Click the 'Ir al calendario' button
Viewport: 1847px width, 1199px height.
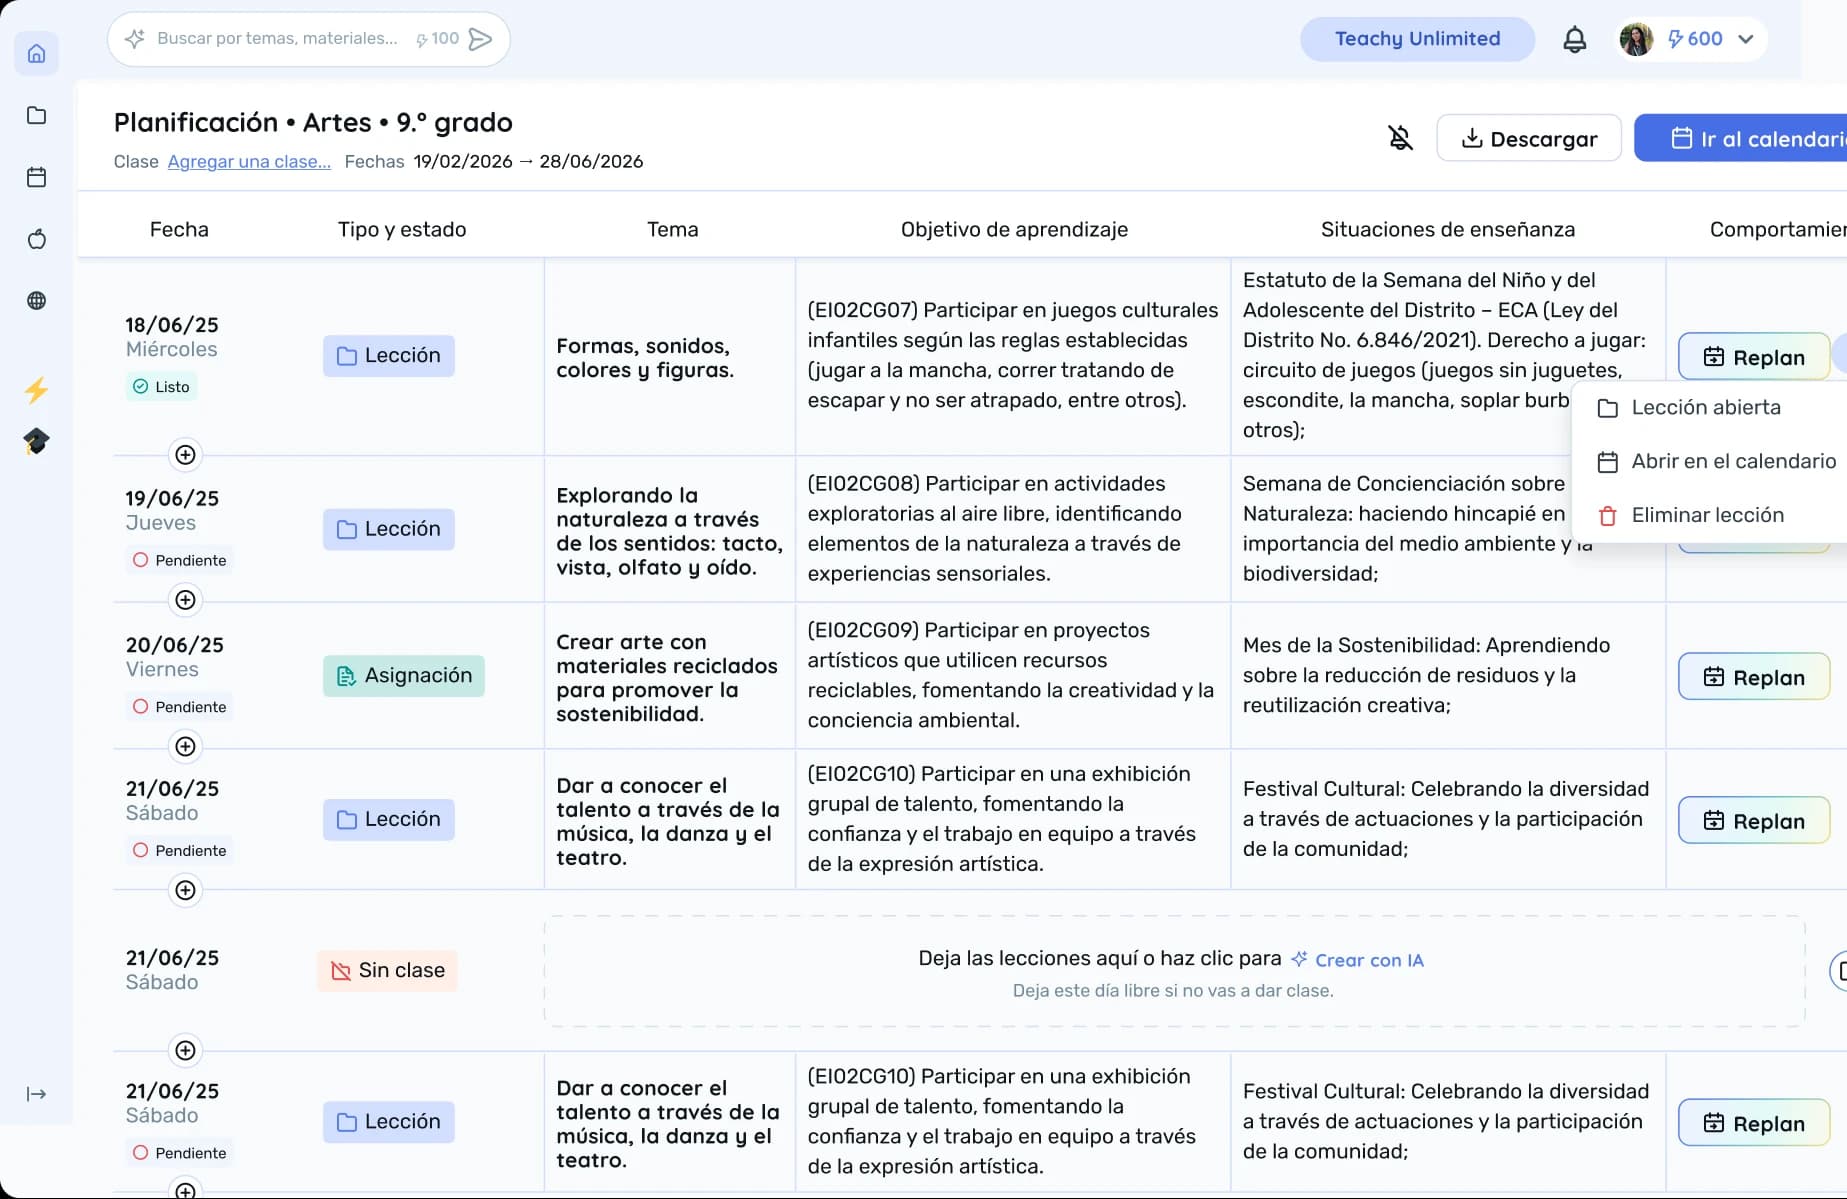coord(1740,138)
